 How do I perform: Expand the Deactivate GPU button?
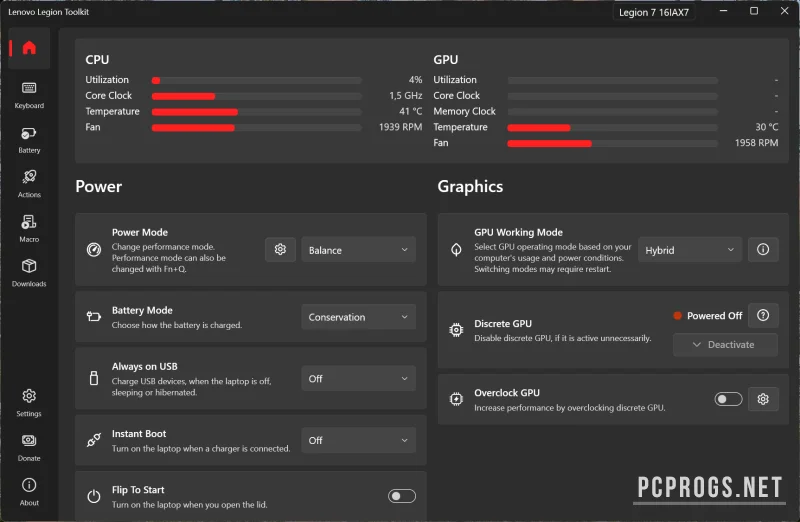(725, 344)
